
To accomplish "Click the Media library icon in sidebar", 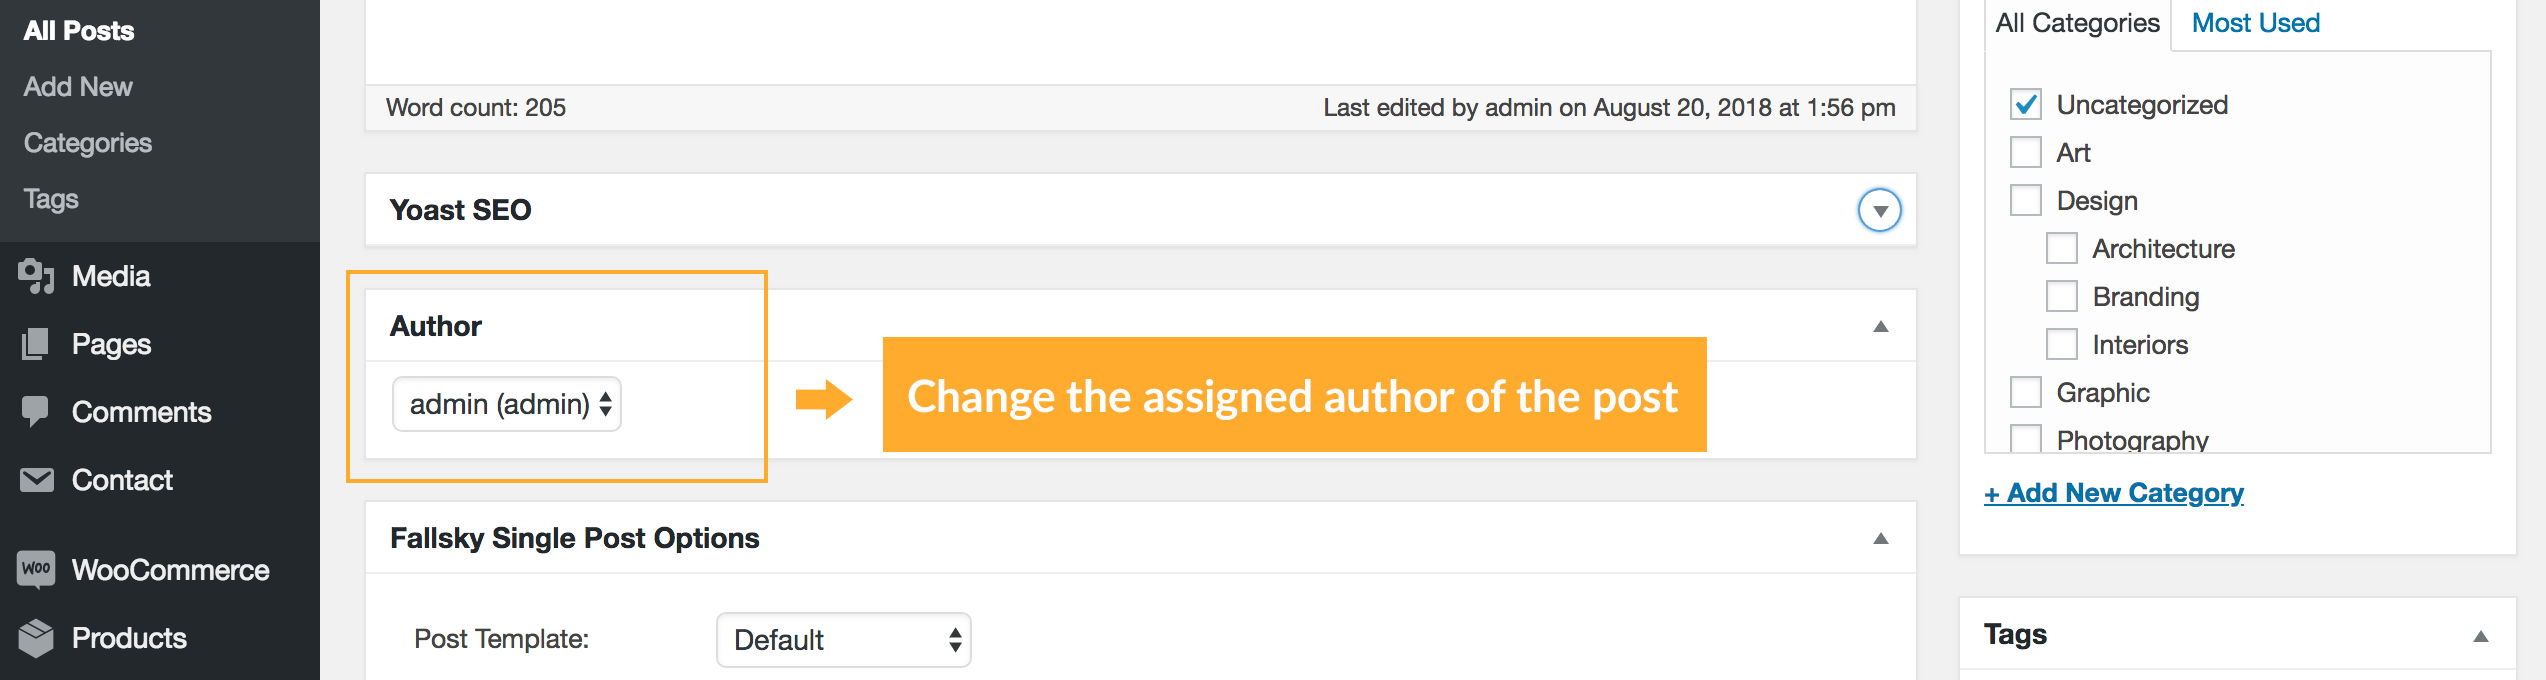I will click(x=36, y=276).
